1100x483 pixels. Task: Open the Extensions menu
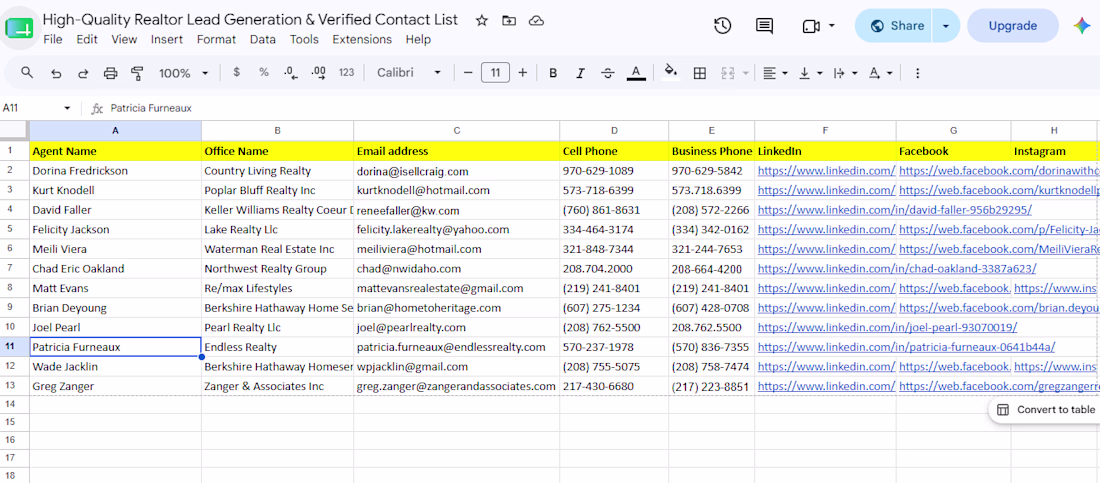[x=362, y=39]
